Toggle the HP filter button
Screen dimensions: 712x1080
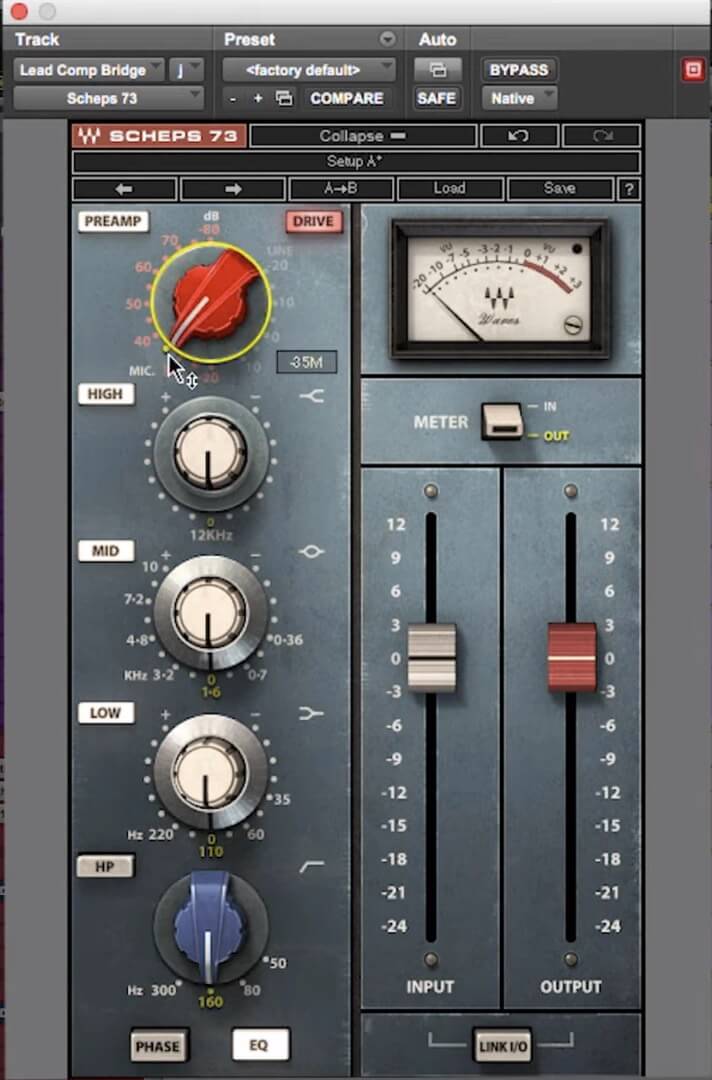[x=105, y=866]
